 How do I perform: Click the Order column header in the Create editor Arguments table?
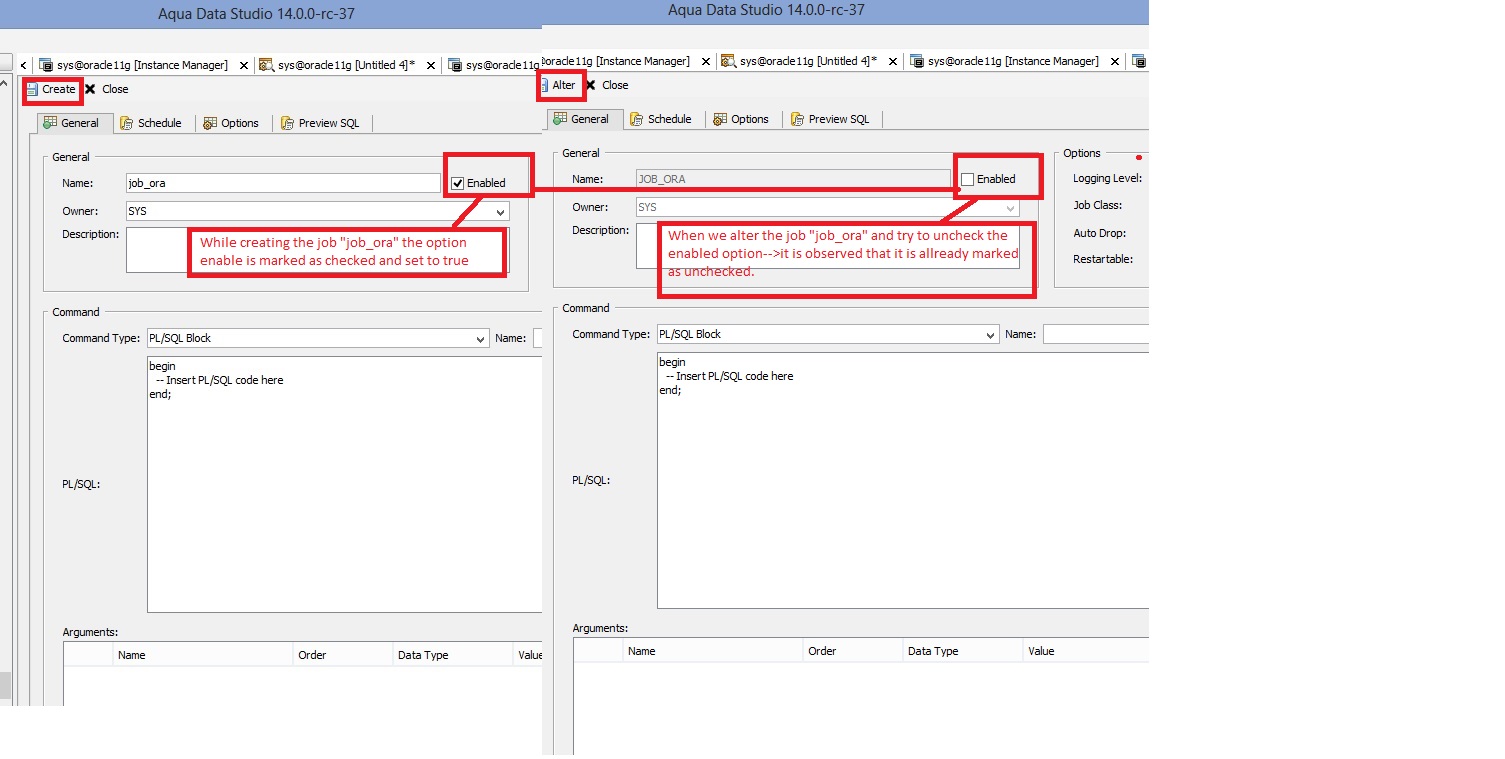[343, 655]
